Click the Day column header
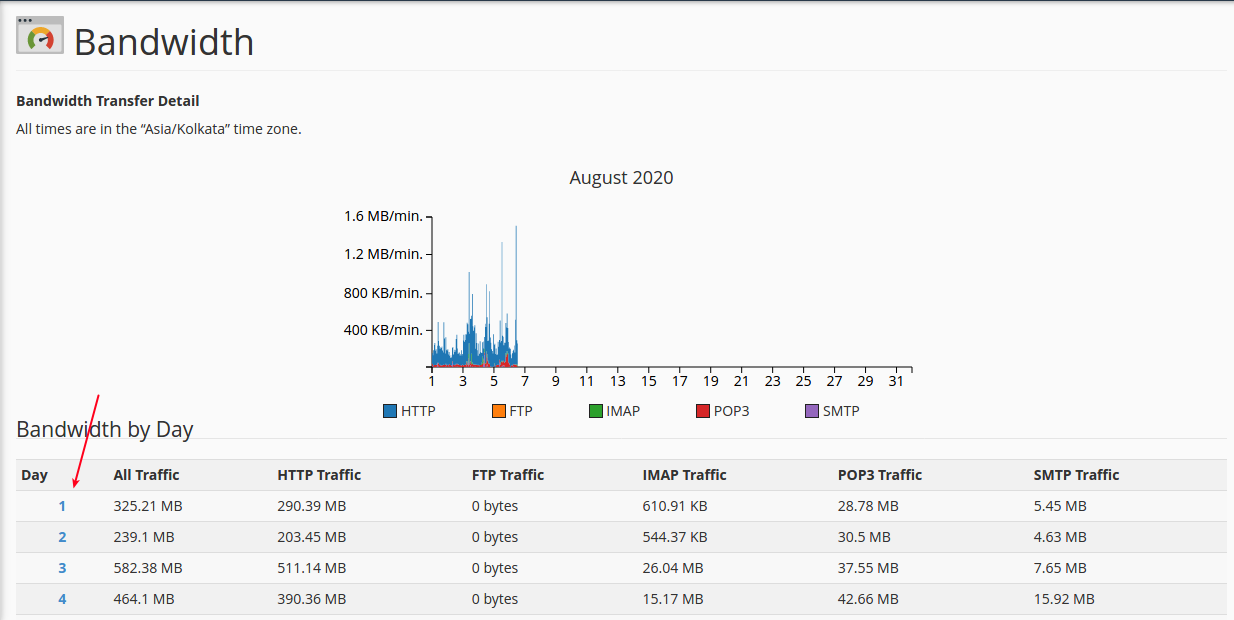Viewport: 1234px width, 620px height. [x=34, y=475]
